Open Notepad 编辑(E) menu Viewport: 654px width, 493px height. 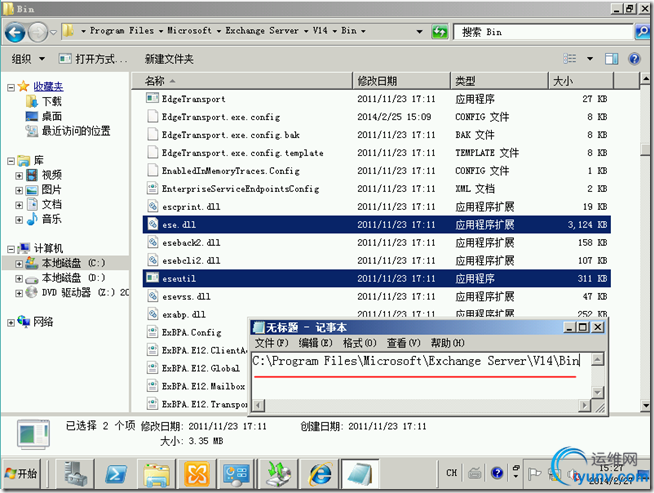[316, 343]
